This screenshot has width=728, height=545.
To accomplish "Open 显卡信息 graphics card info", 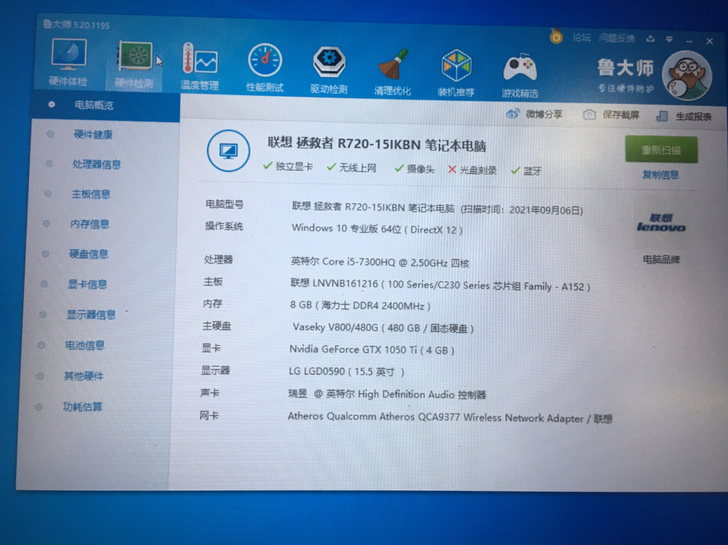I will [87, 284].
